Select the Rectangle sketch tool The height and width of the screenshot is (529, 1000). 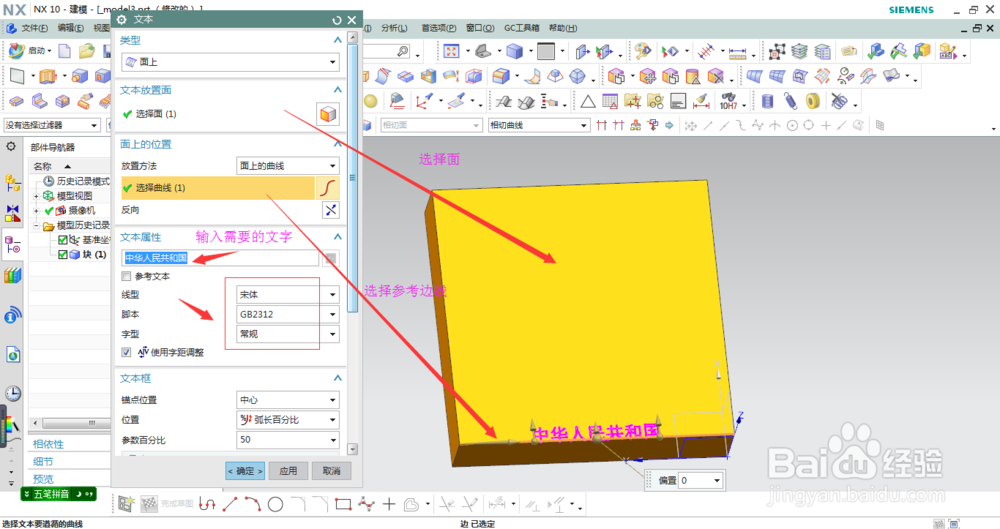point(343,504)
